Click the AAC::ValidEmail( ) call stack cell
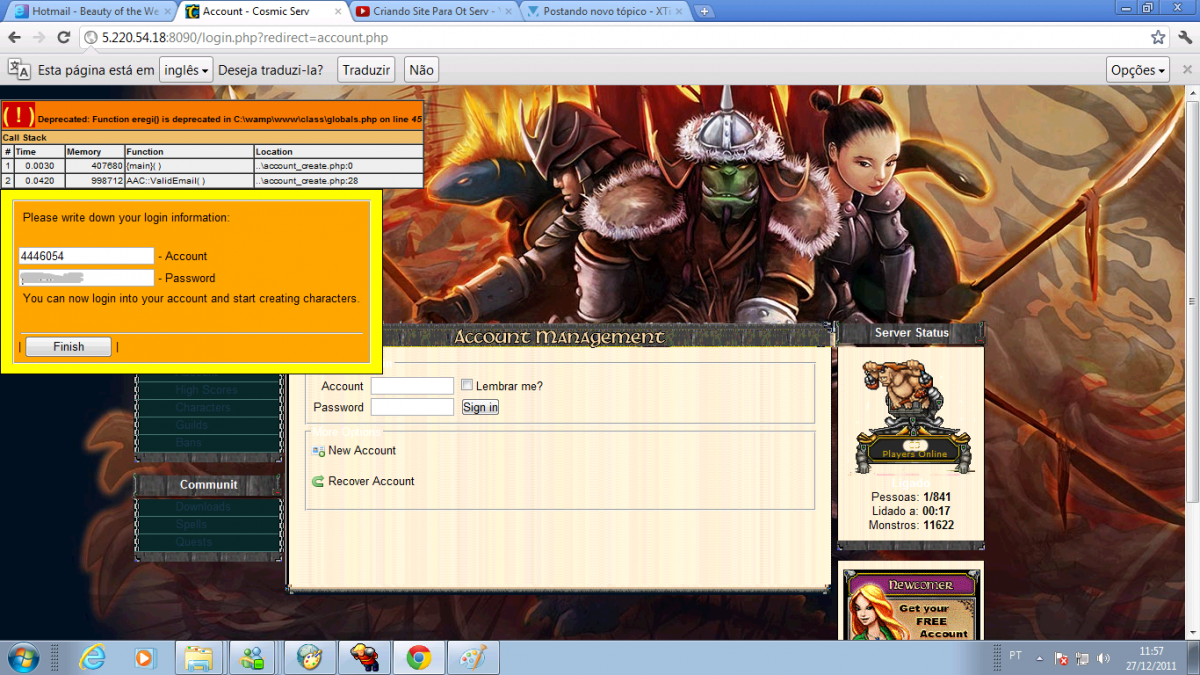The image size is (1200, 675). tap(188, 181)
